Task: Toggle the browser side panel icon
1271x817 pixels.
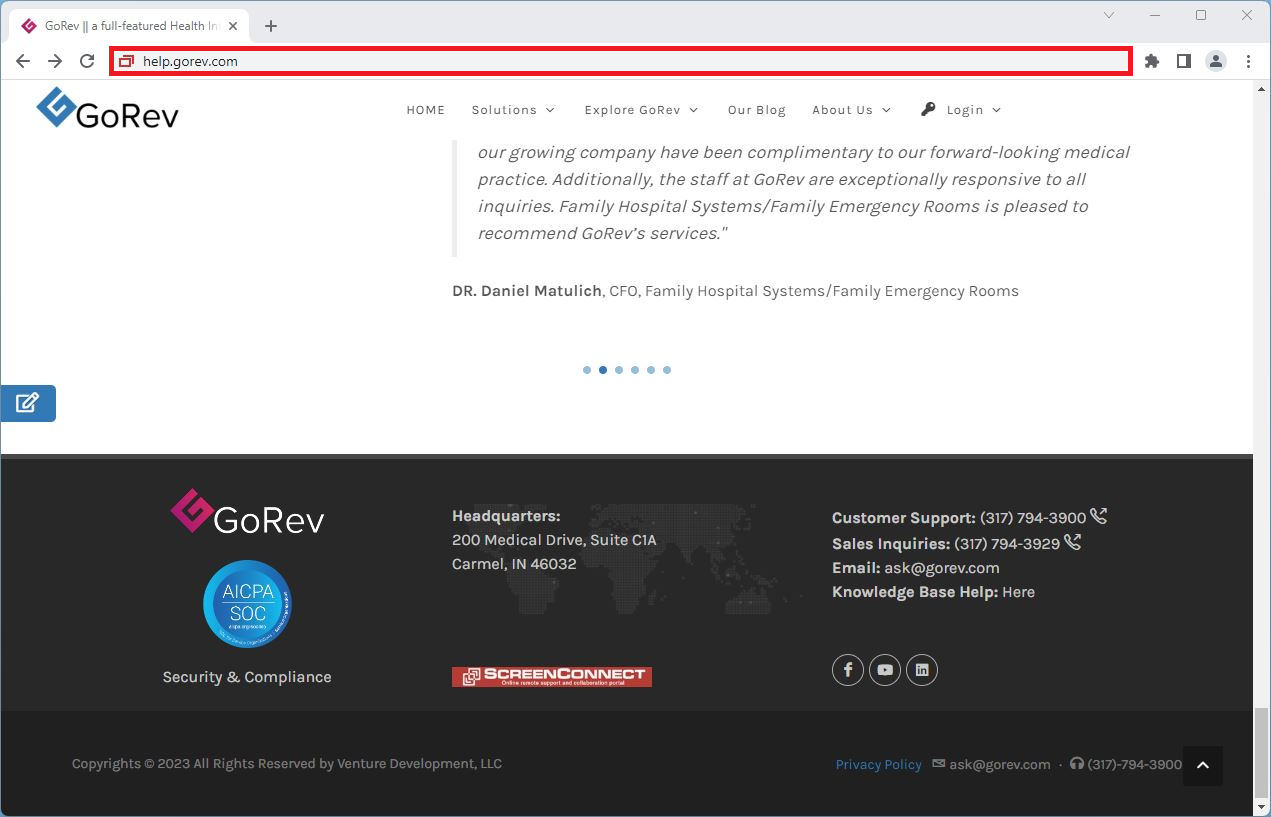Action: click(1184, 61)
